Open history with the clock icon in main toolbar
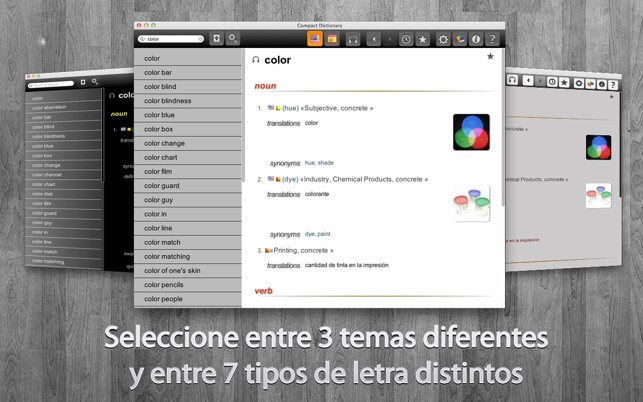643x402 pixels. click(x=406, y=39)
